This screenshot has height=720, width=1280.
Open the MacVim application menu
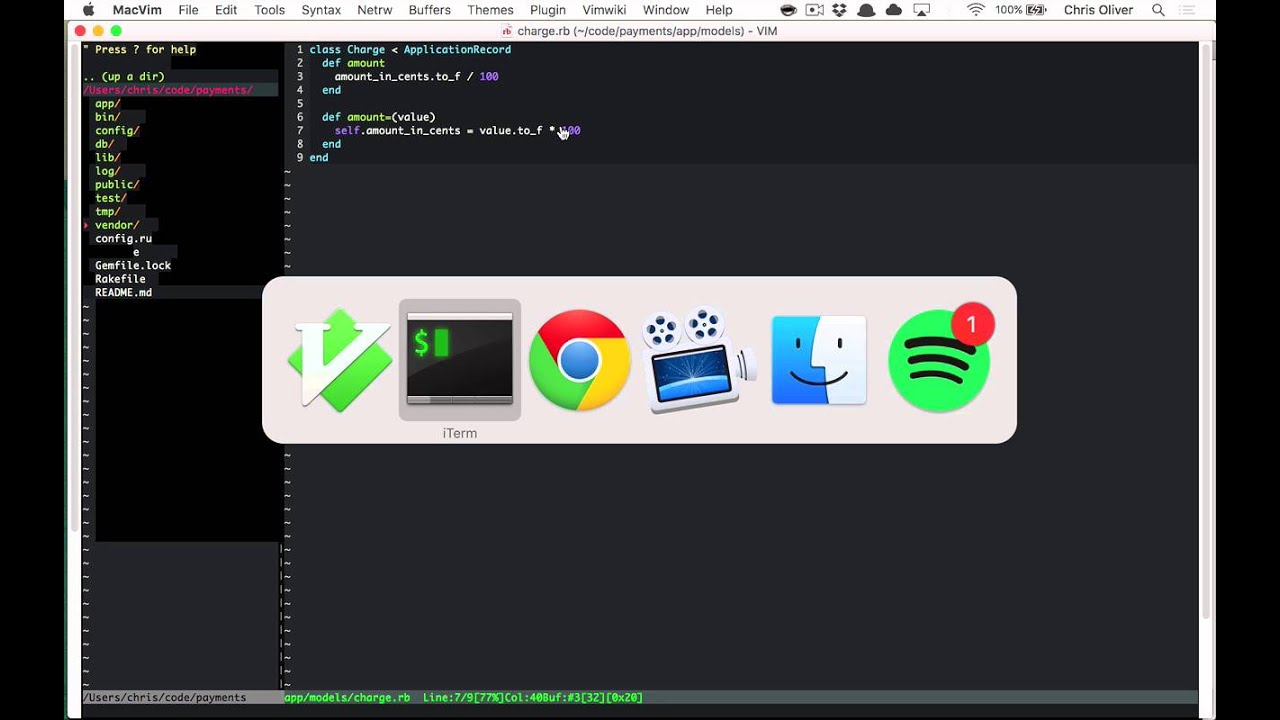click(x=138, y=10)
